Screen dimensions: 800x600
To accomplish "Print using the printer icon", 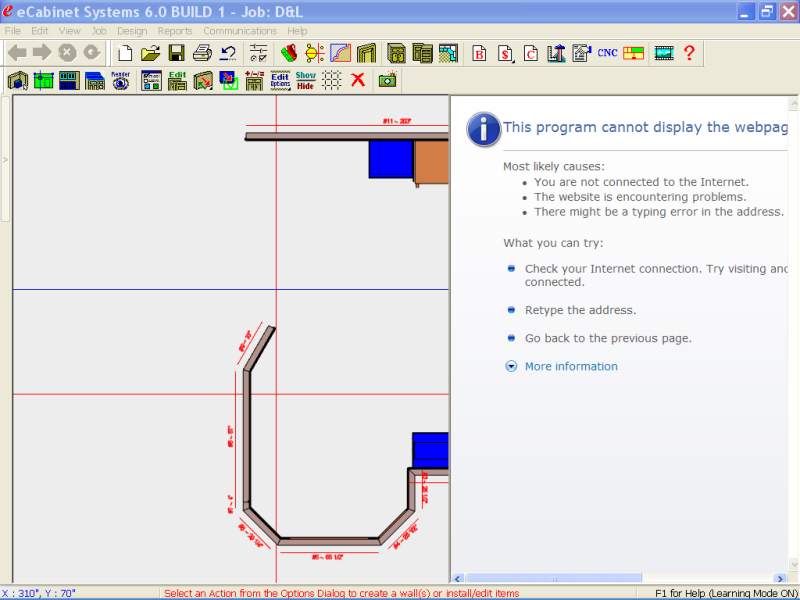I will click(x=203, y=53).
